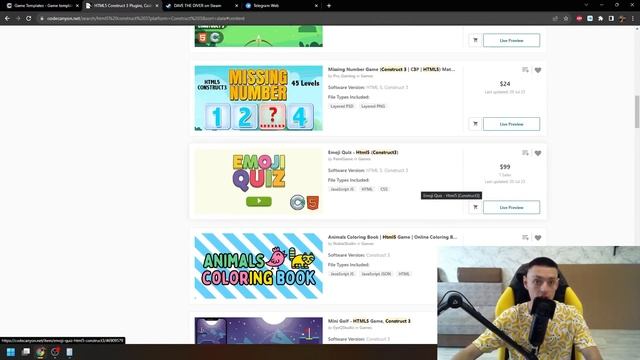Select Emoji Quiz's JavaScript JS tag
Screen dimensions: 640x360
tap(342, 189)
